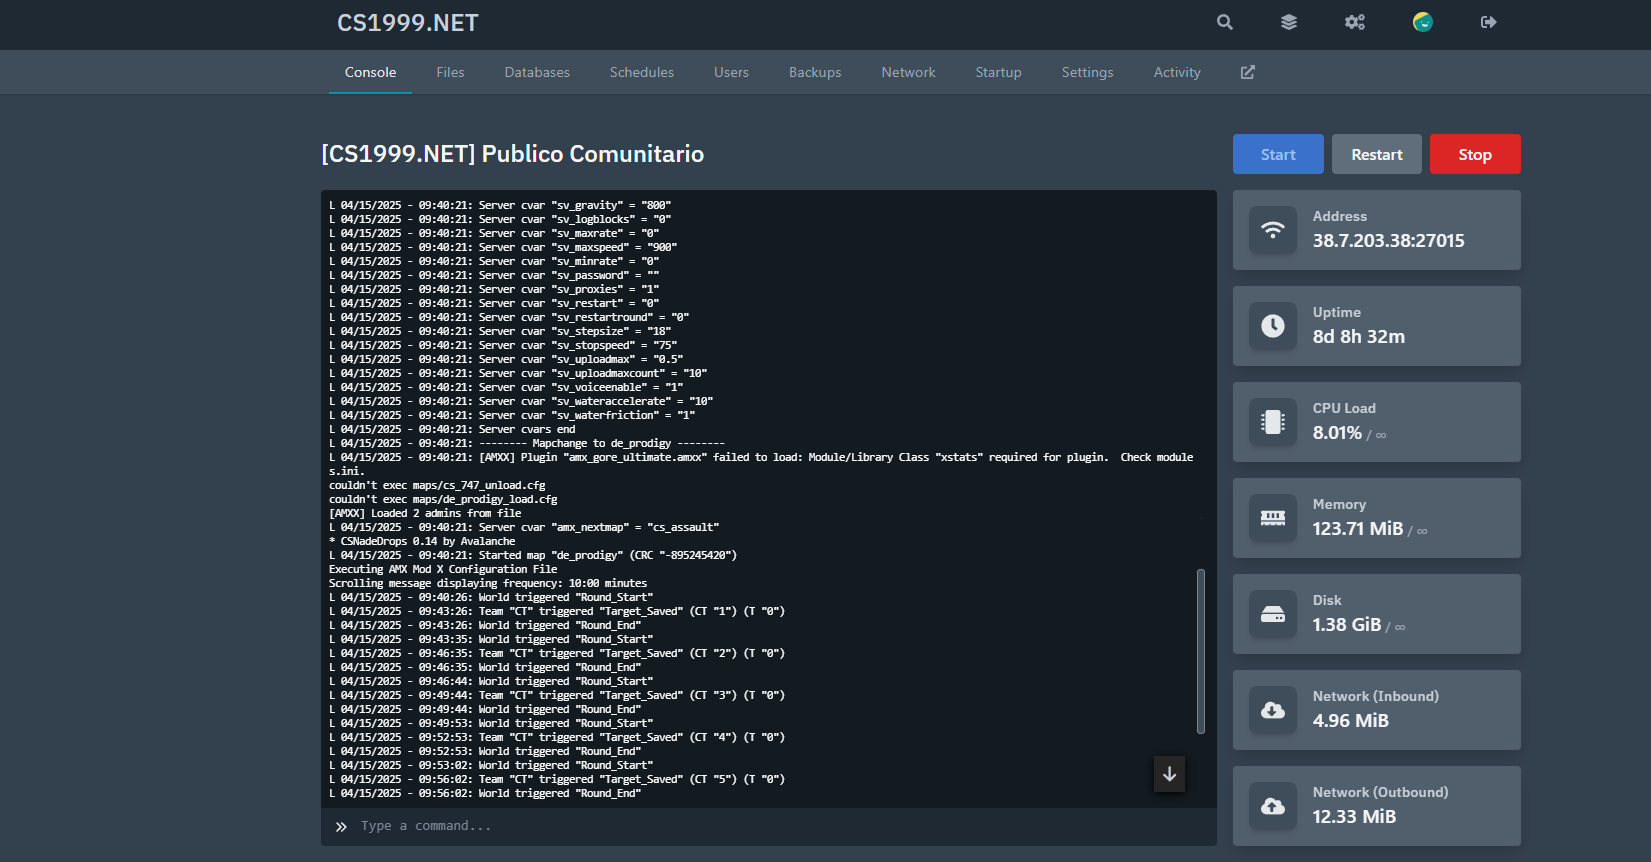
Task: Click the Inbound value 4.96 MiB
Action: point(1351,721)
